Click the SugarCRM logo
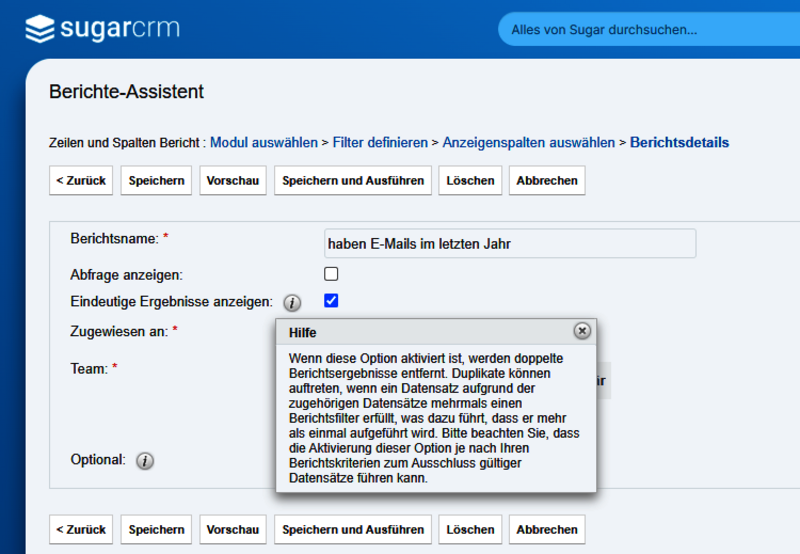800x554 pixels. (103, 28)
